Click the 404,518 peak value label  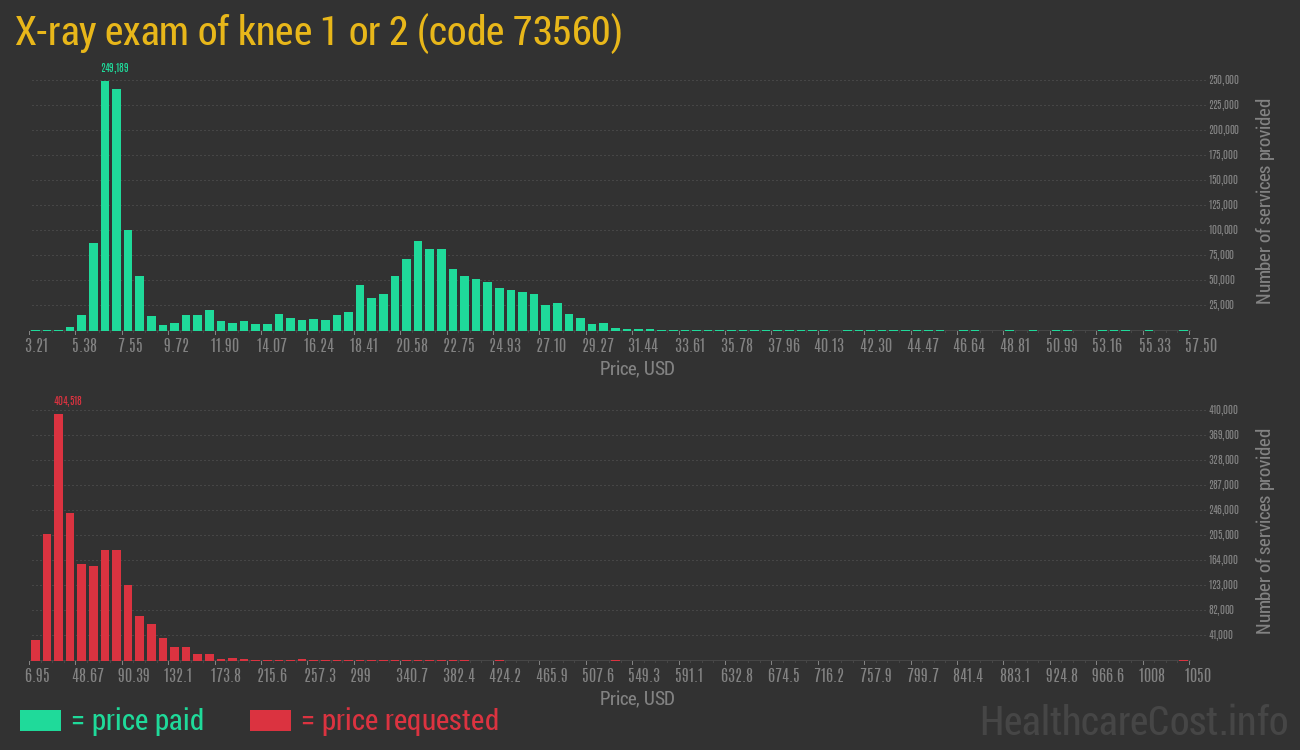coord(68,401)
